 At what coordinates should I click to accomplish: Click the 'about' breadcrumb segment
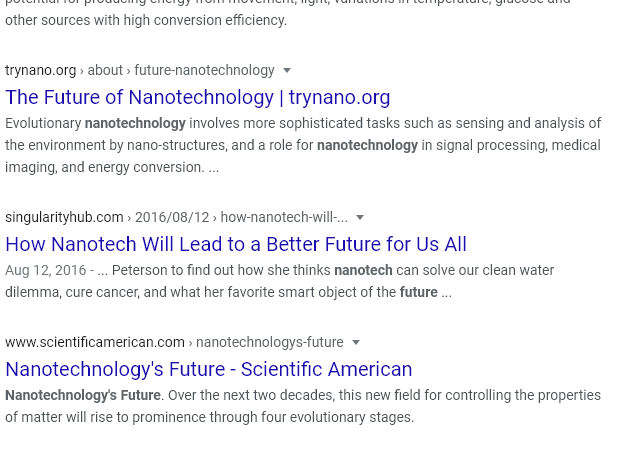click(105, 70)
